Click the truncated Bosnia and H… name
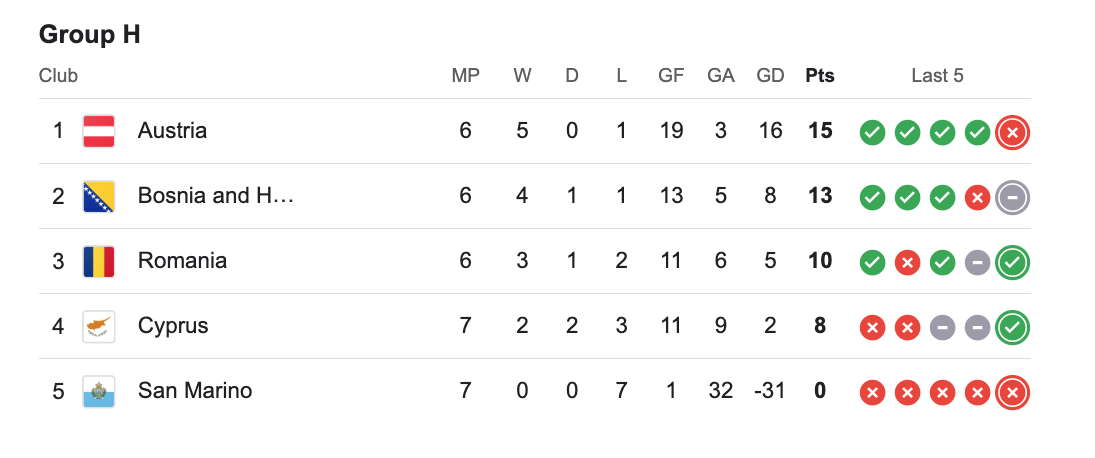Image resolution: width=1095 pixels, height=458 pixels. click(216, 196)
